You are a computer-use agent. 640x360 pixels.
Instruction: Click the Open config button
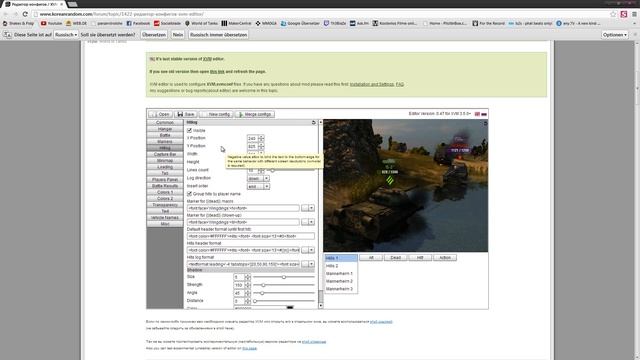(x=160, y=114)
